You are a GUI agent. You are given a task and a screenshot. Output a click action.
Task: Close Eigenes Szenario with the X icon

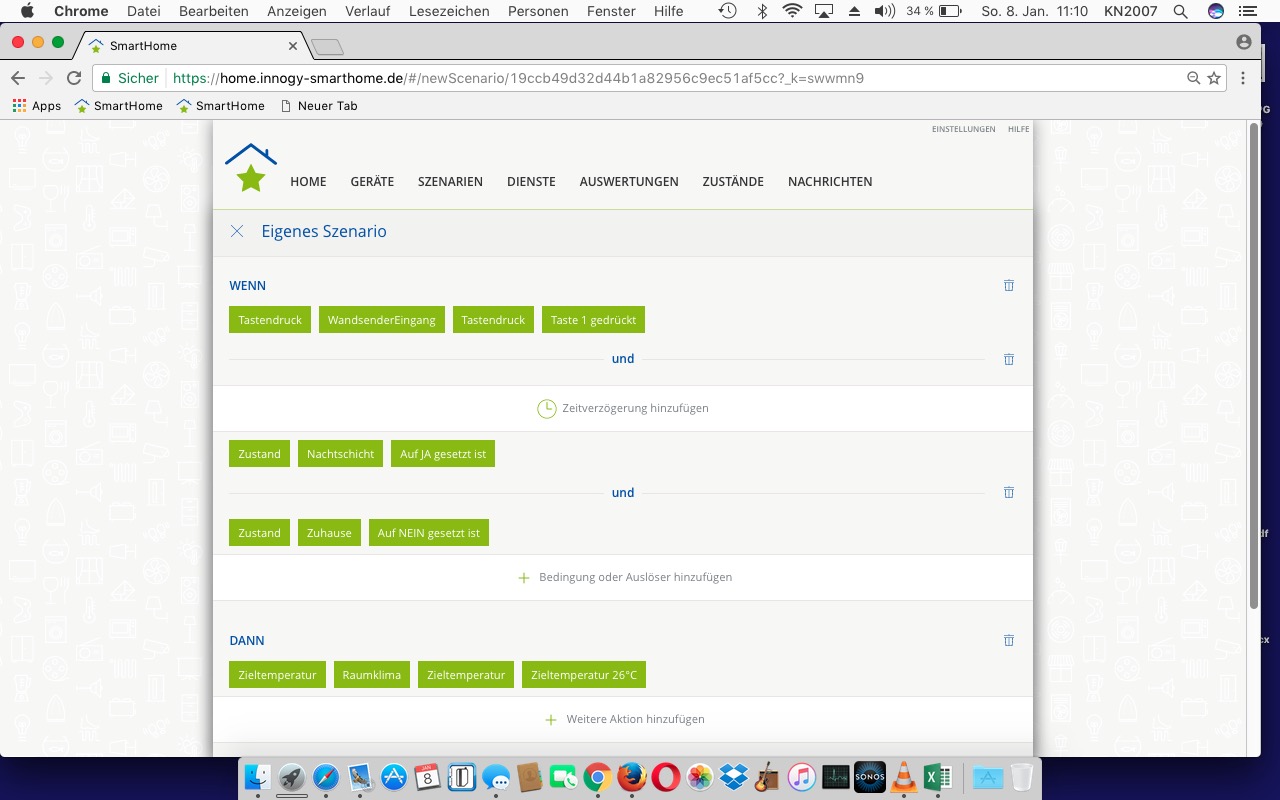tap(237, 231)
